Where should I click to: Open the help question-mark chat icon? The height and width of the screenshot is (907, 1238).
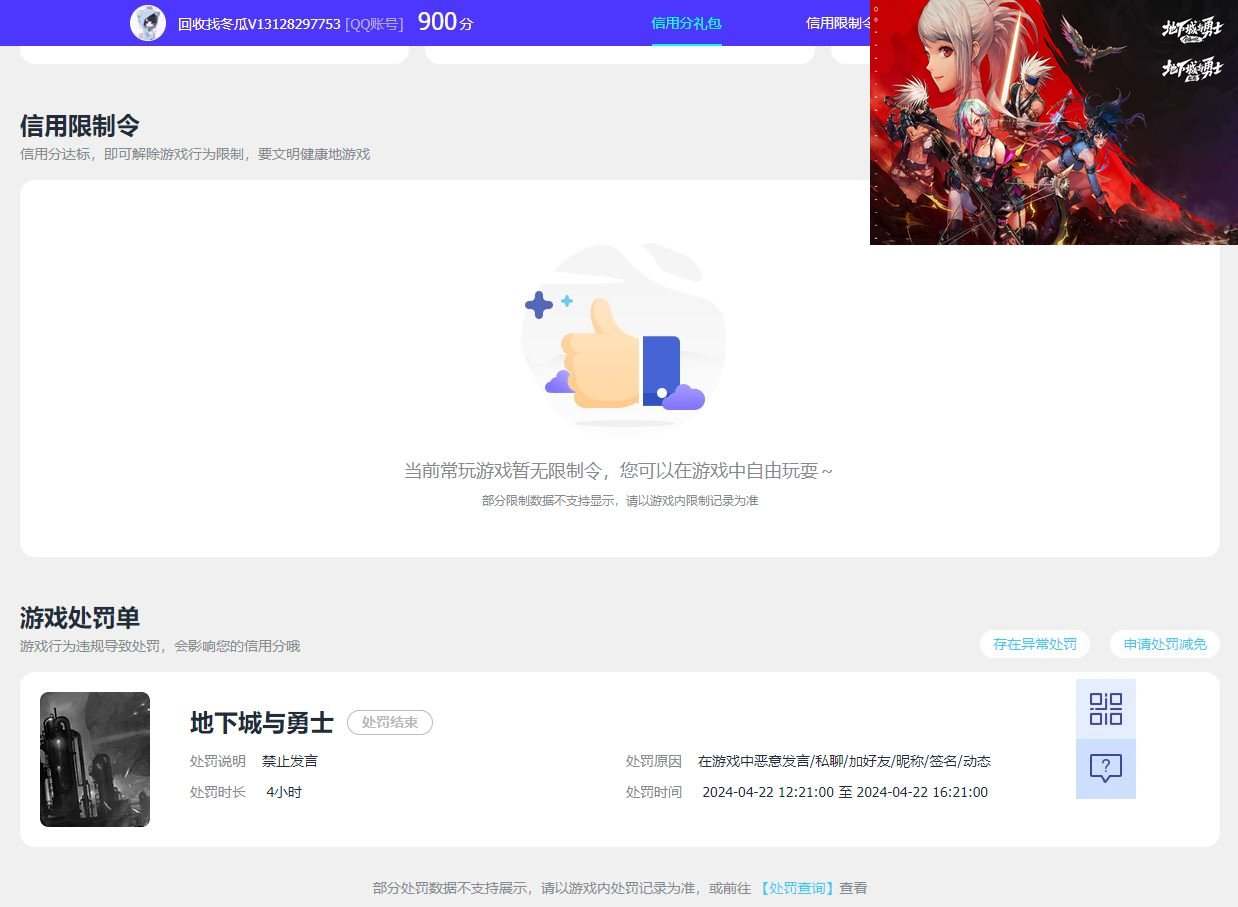pos(1105,769)
